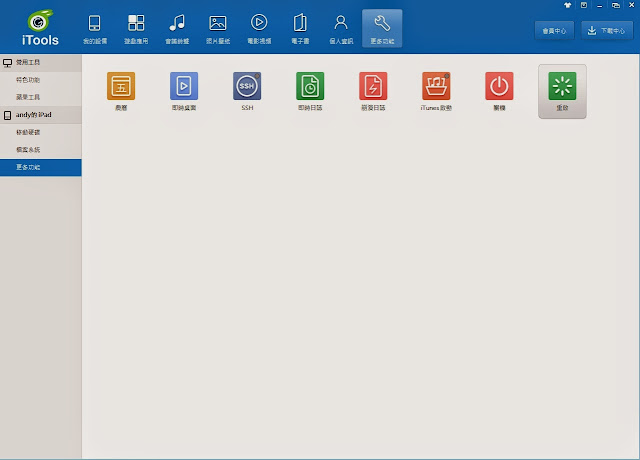Open the e-book tab with book icon
Viewport: 640px width, 460px height.
[x=300, y=29]
